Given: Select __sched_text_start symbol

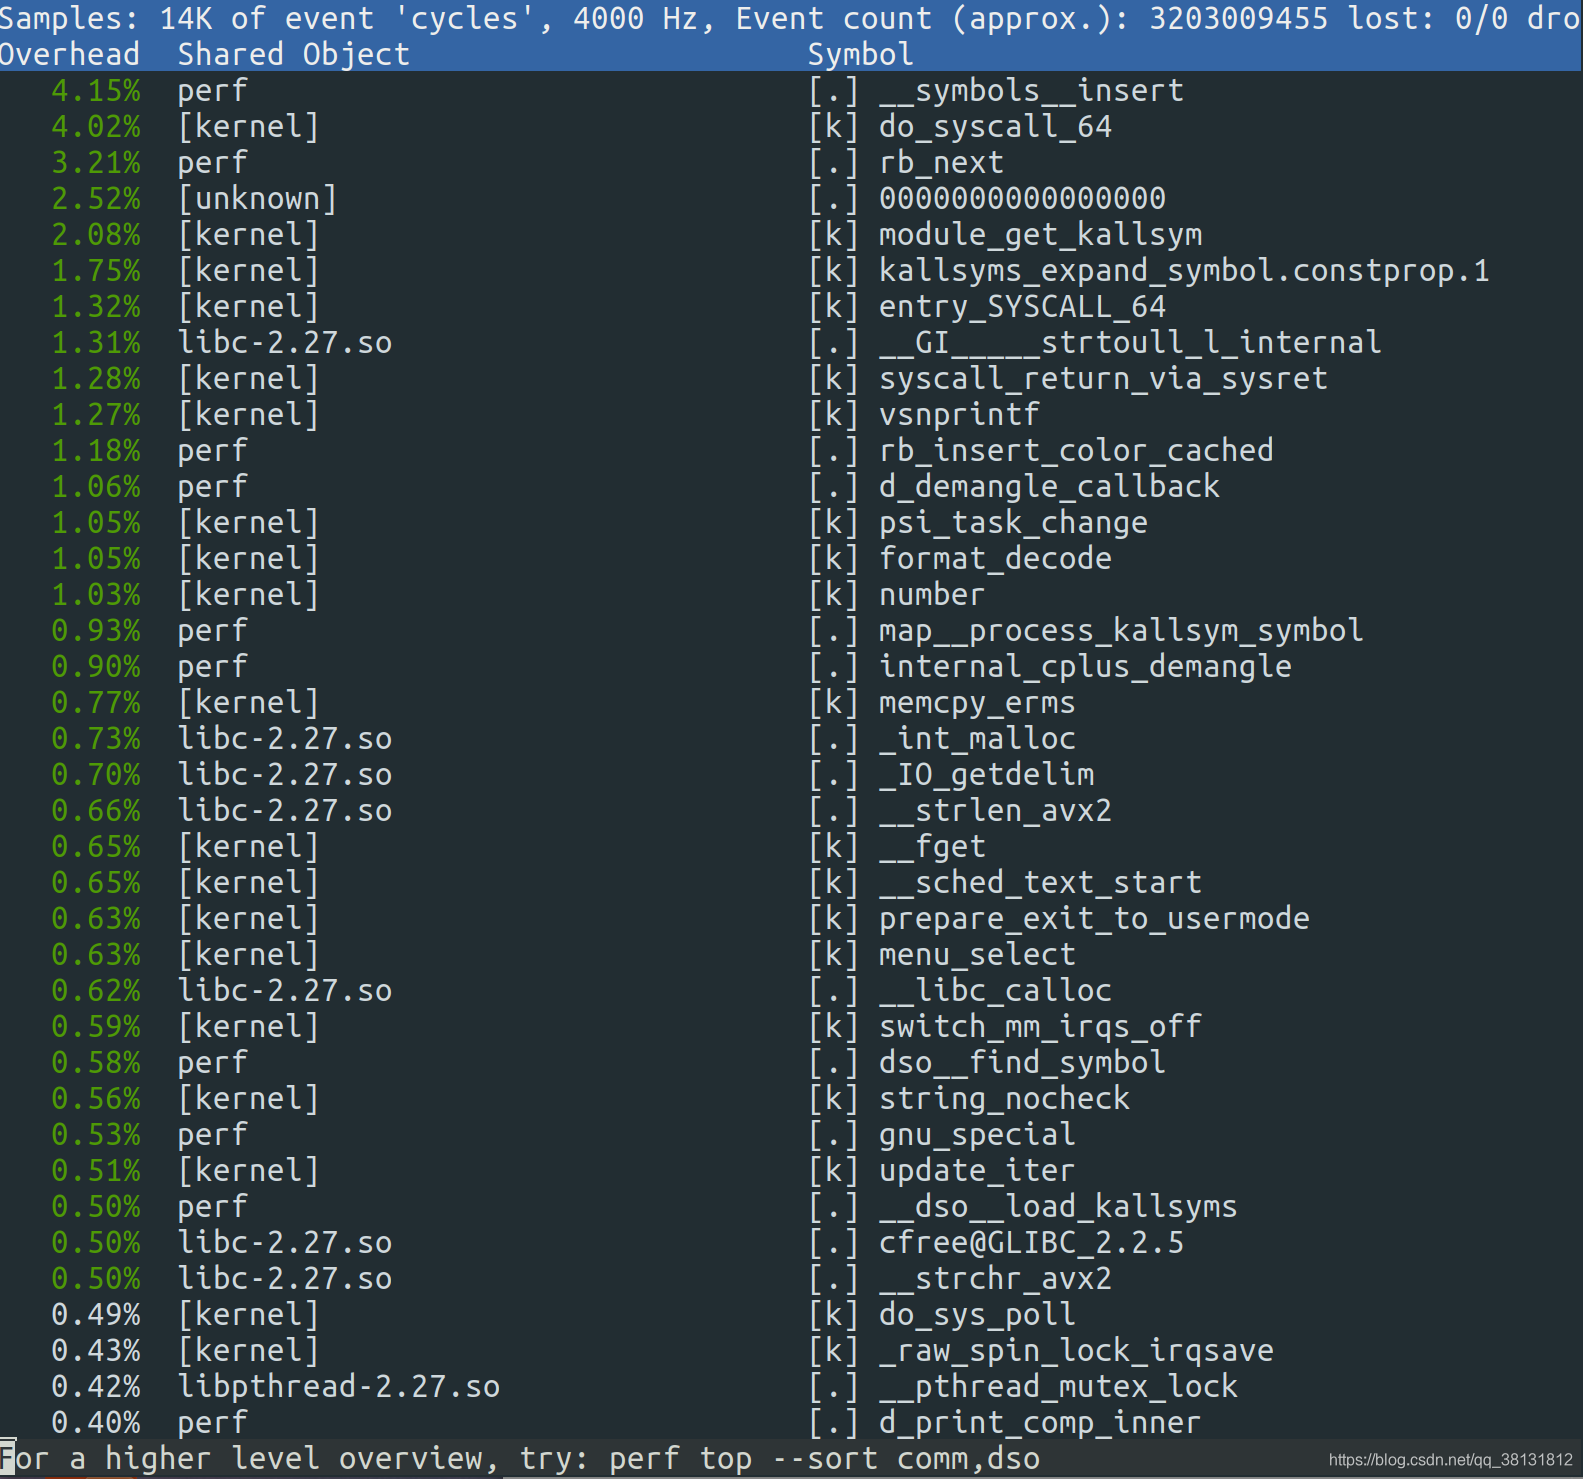Looking at the screenshot, I should [1040, 882].
